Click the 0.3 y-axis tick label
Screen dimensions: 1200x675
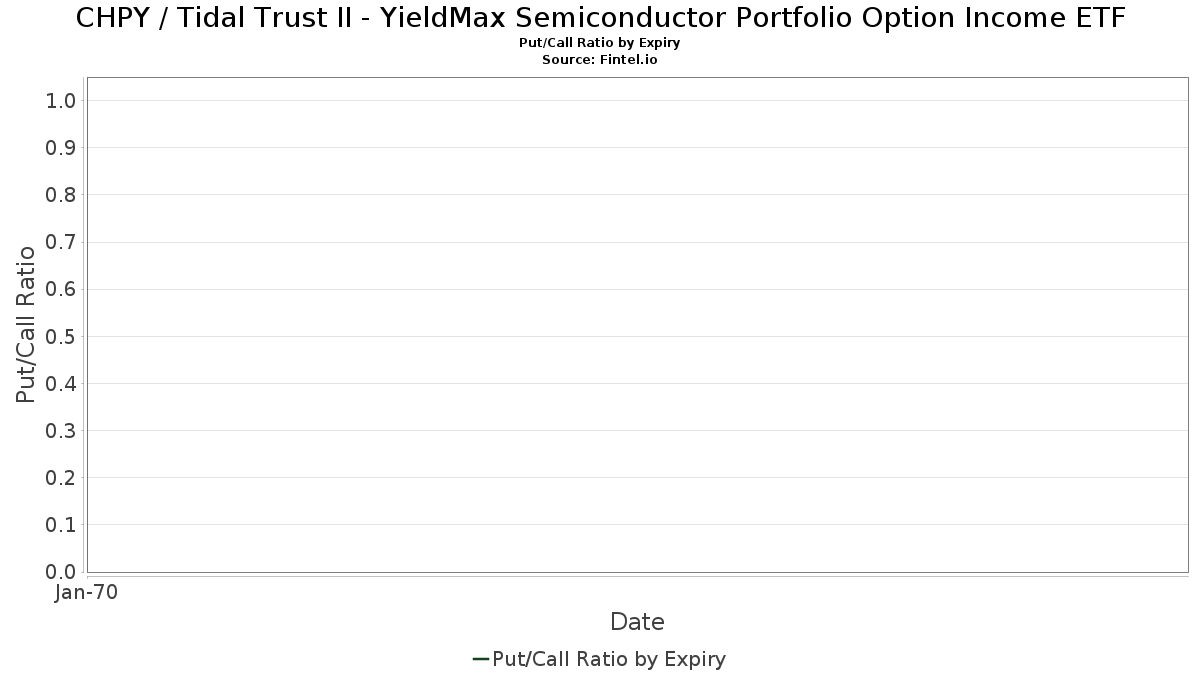(x=61, y=430)
